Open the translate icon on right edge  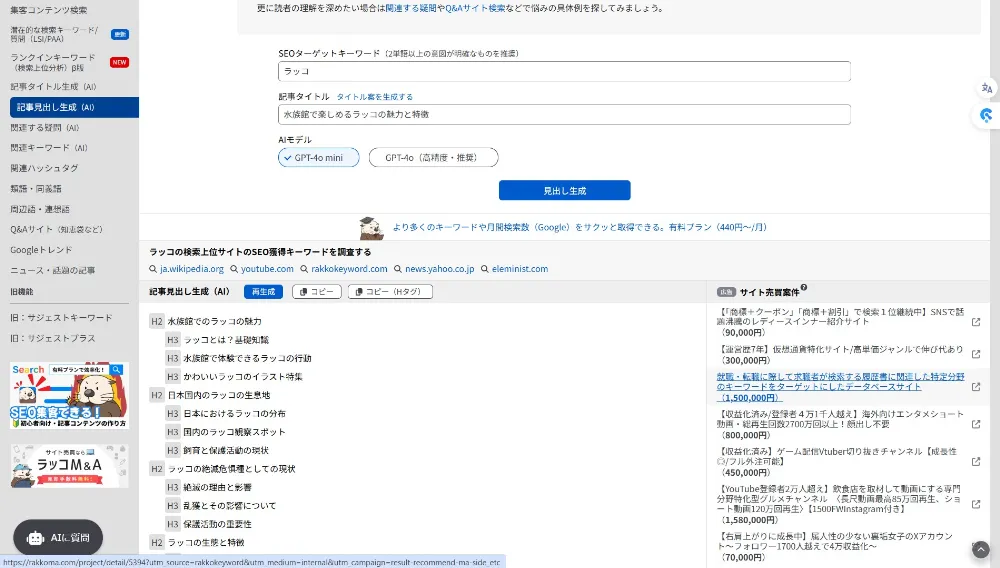987,88
